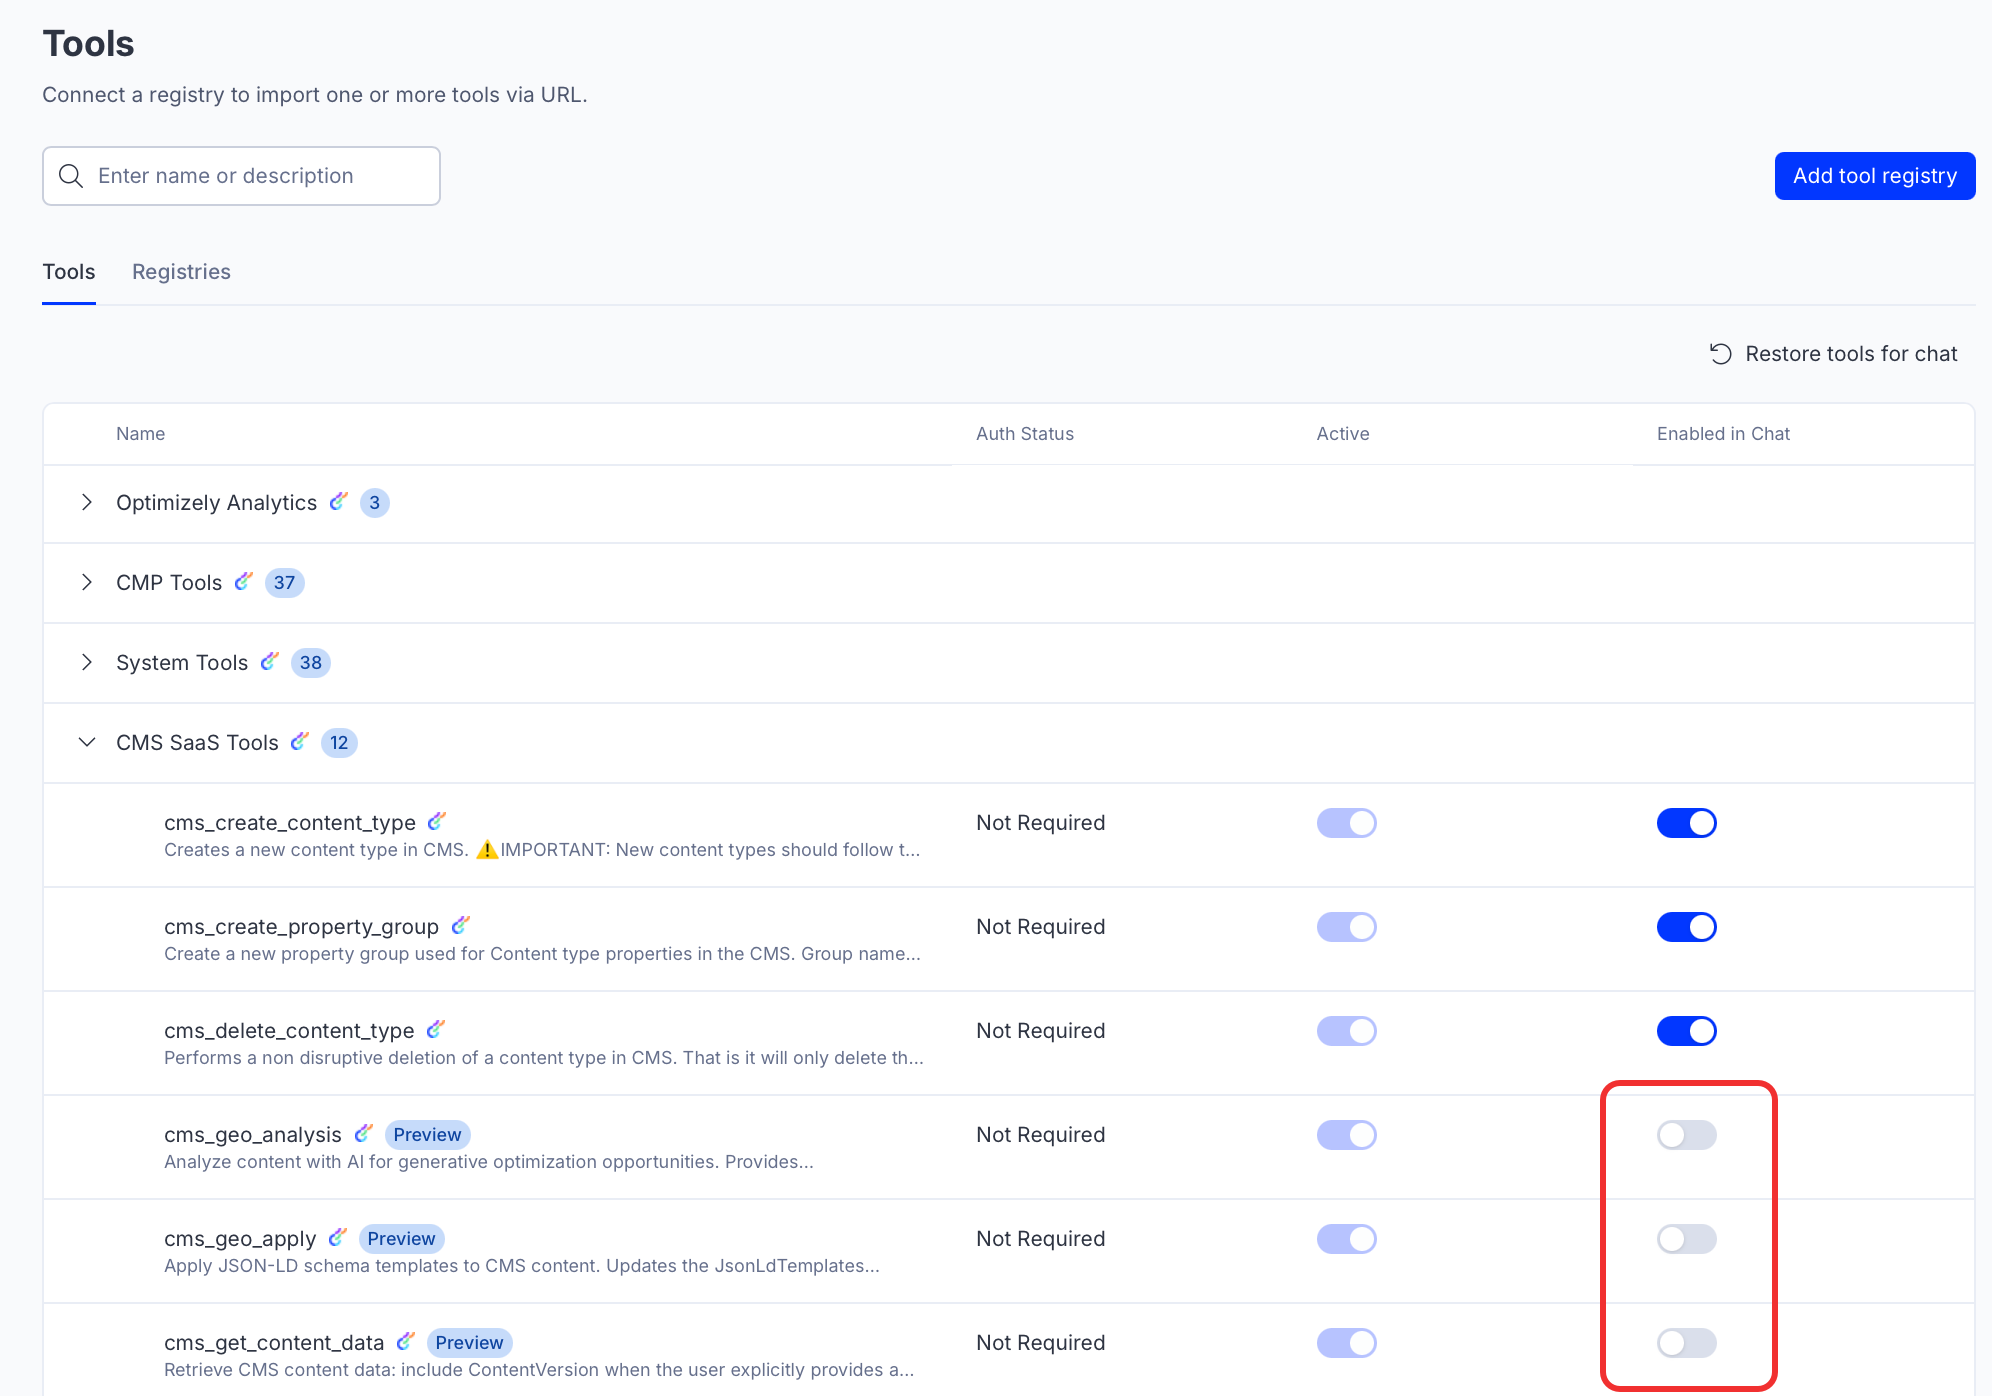Click the search magnifier icon
The width and height of the screenshot is (1992, 1396).
[x=71, y=176]
